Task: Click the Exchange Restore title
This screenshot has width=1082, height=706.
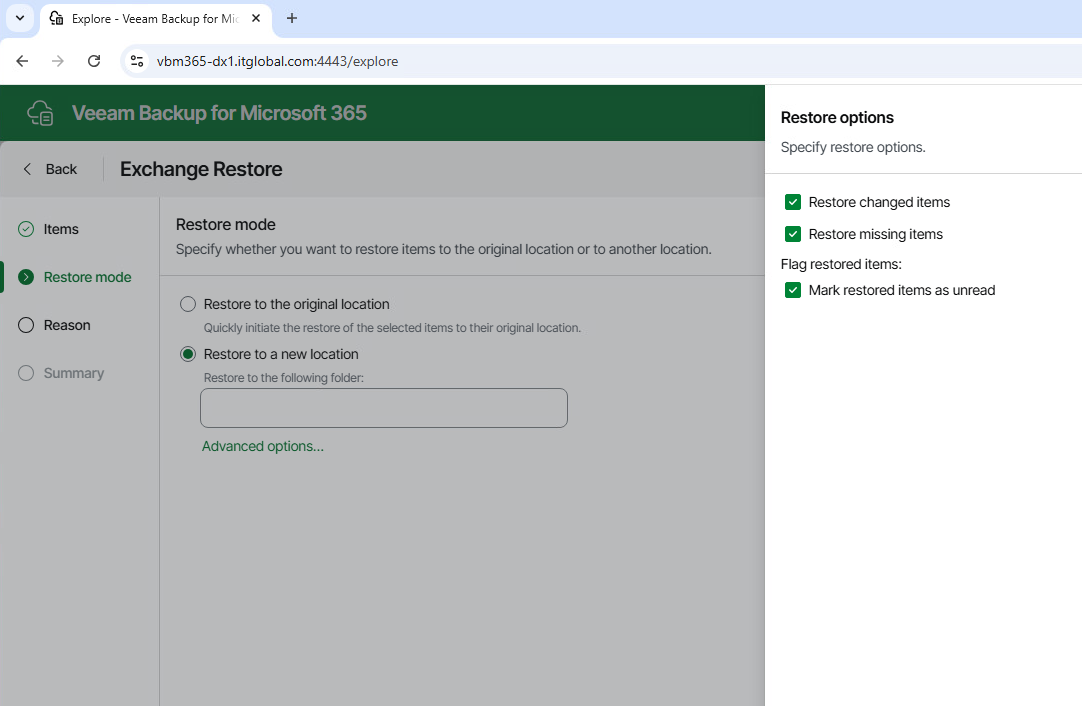Action: click(x=201, y=169)
